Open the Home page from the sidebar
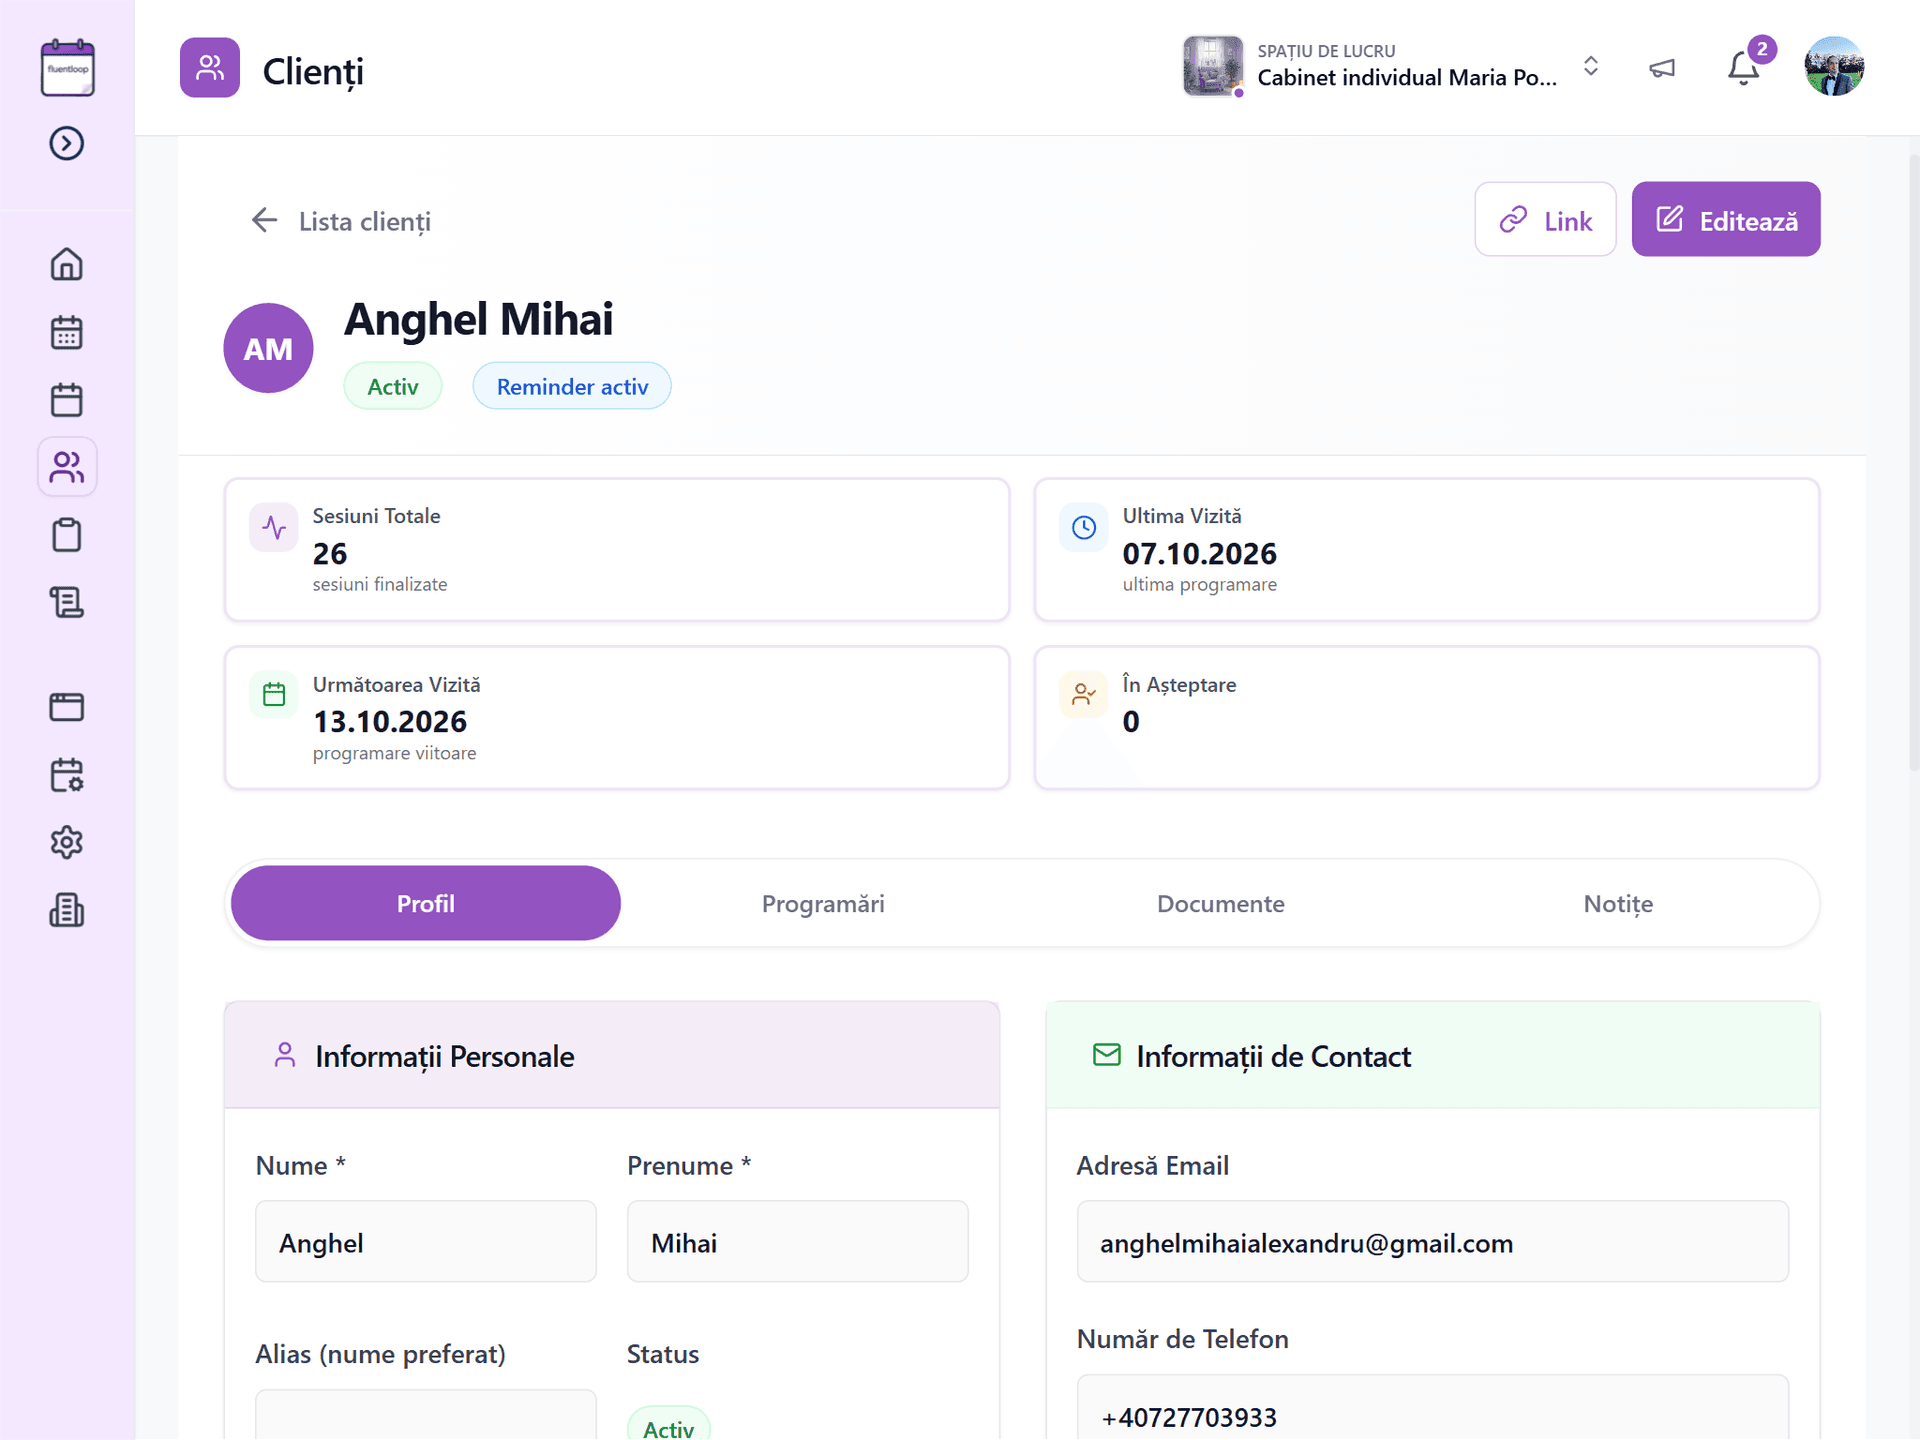 tap(67, 264)
